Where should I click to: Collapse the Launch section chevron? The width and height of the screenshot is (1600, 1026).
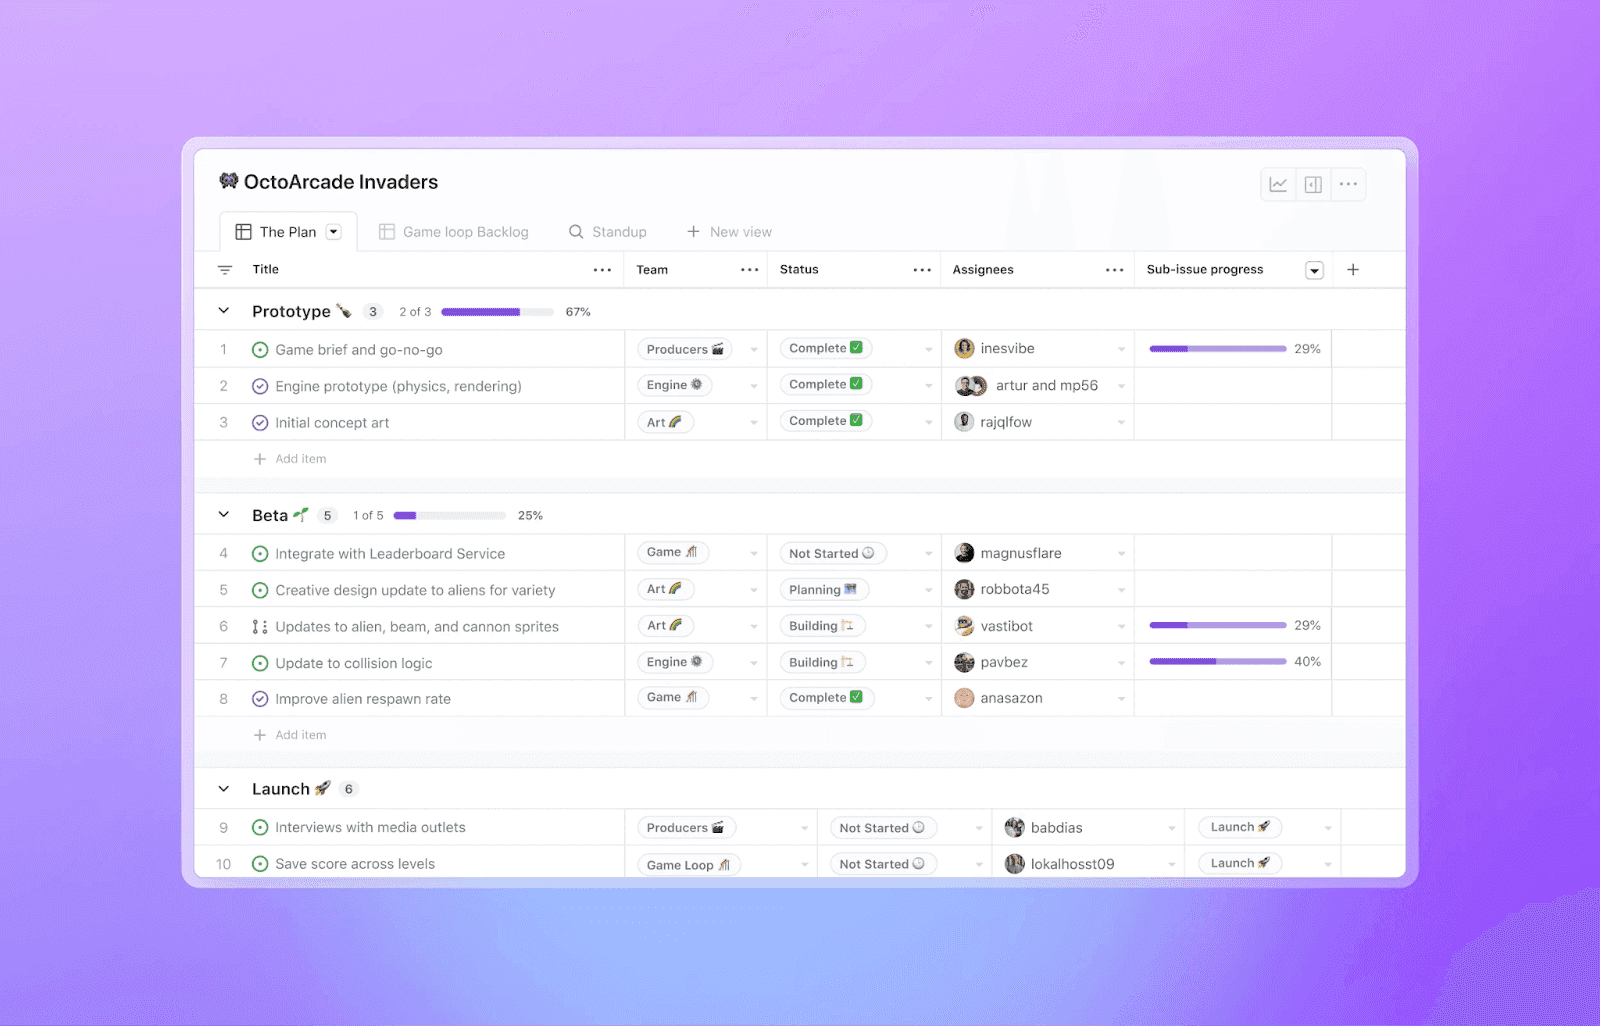[x=224, y=788]
